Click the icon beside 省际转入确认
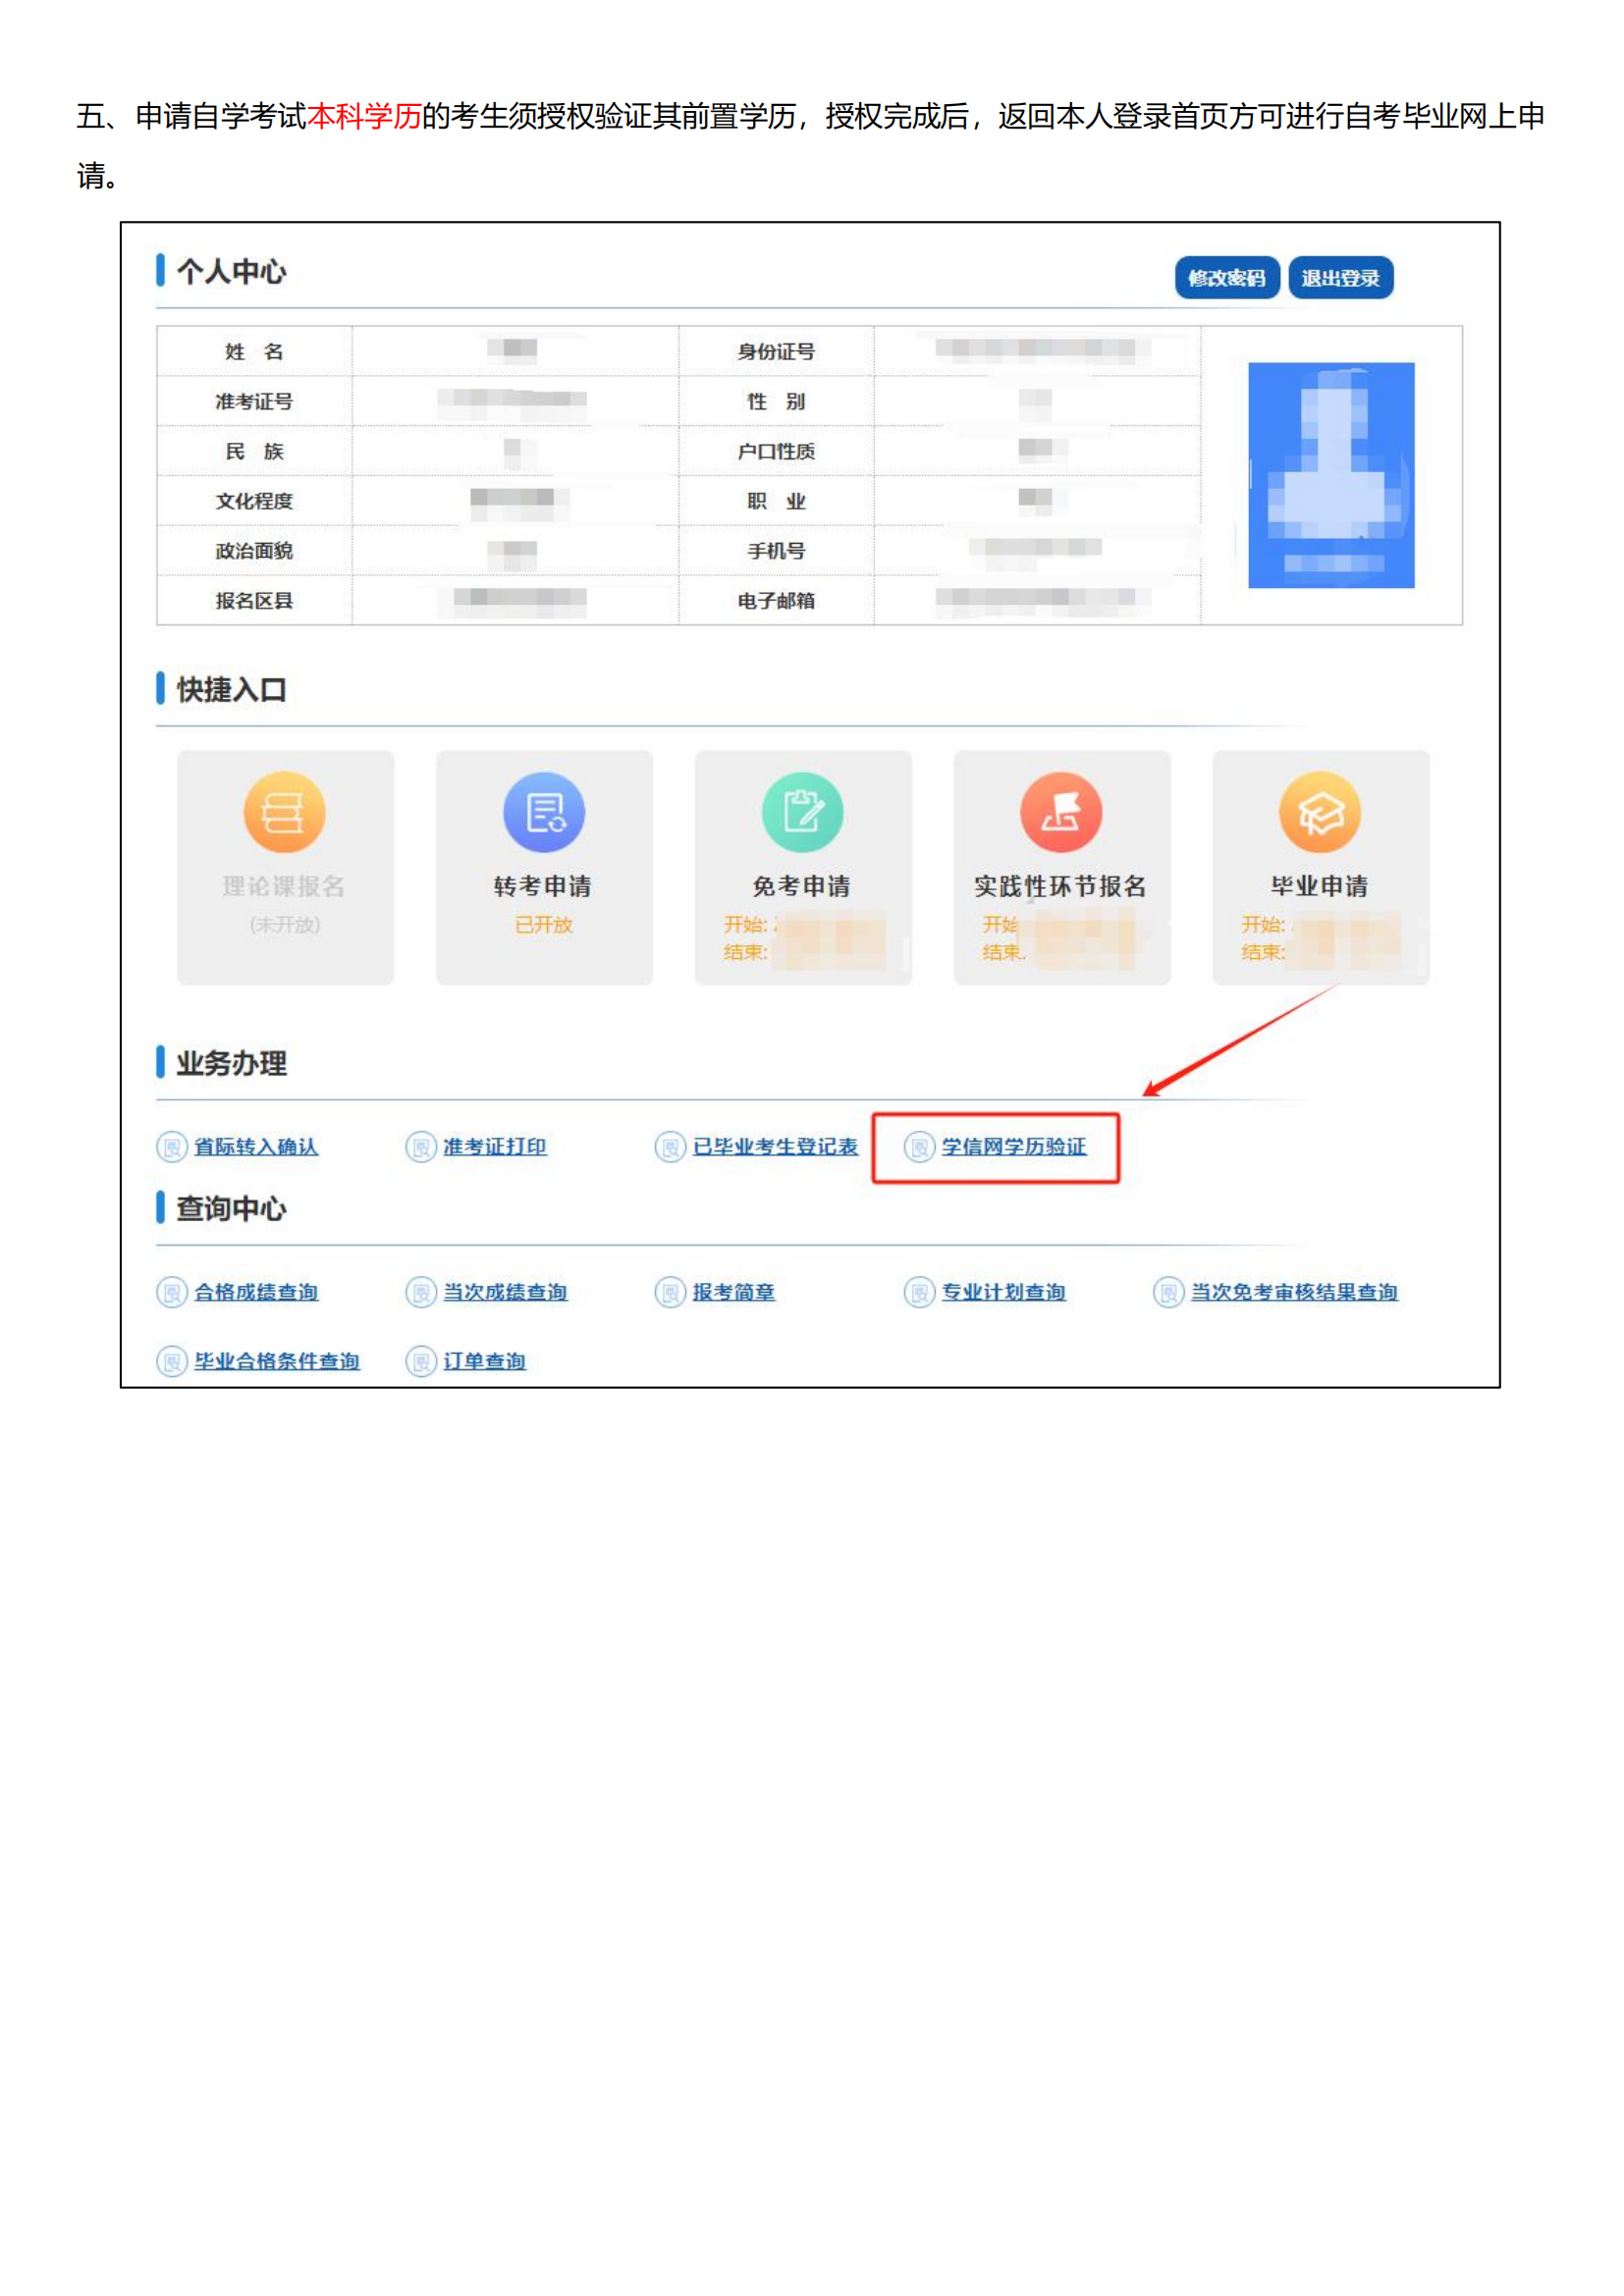The image size is (1624, 2296). pos(172,1147)
